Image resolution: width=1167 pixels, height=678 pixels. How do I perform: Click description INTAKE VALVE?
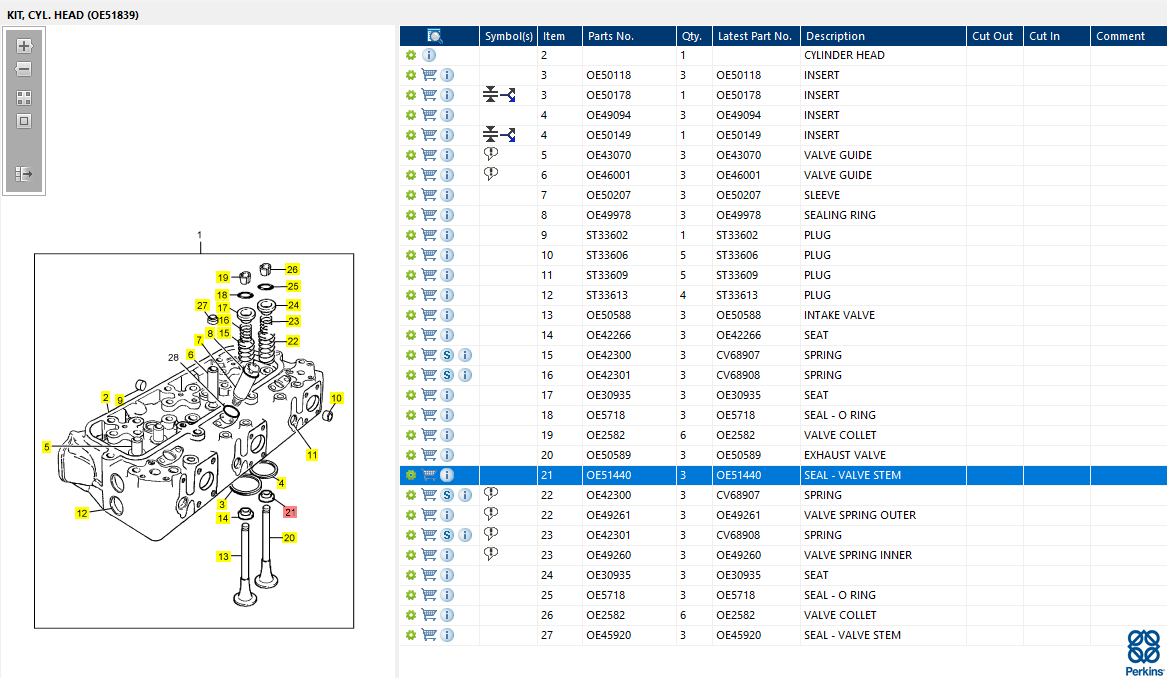(x=840, y=316)
